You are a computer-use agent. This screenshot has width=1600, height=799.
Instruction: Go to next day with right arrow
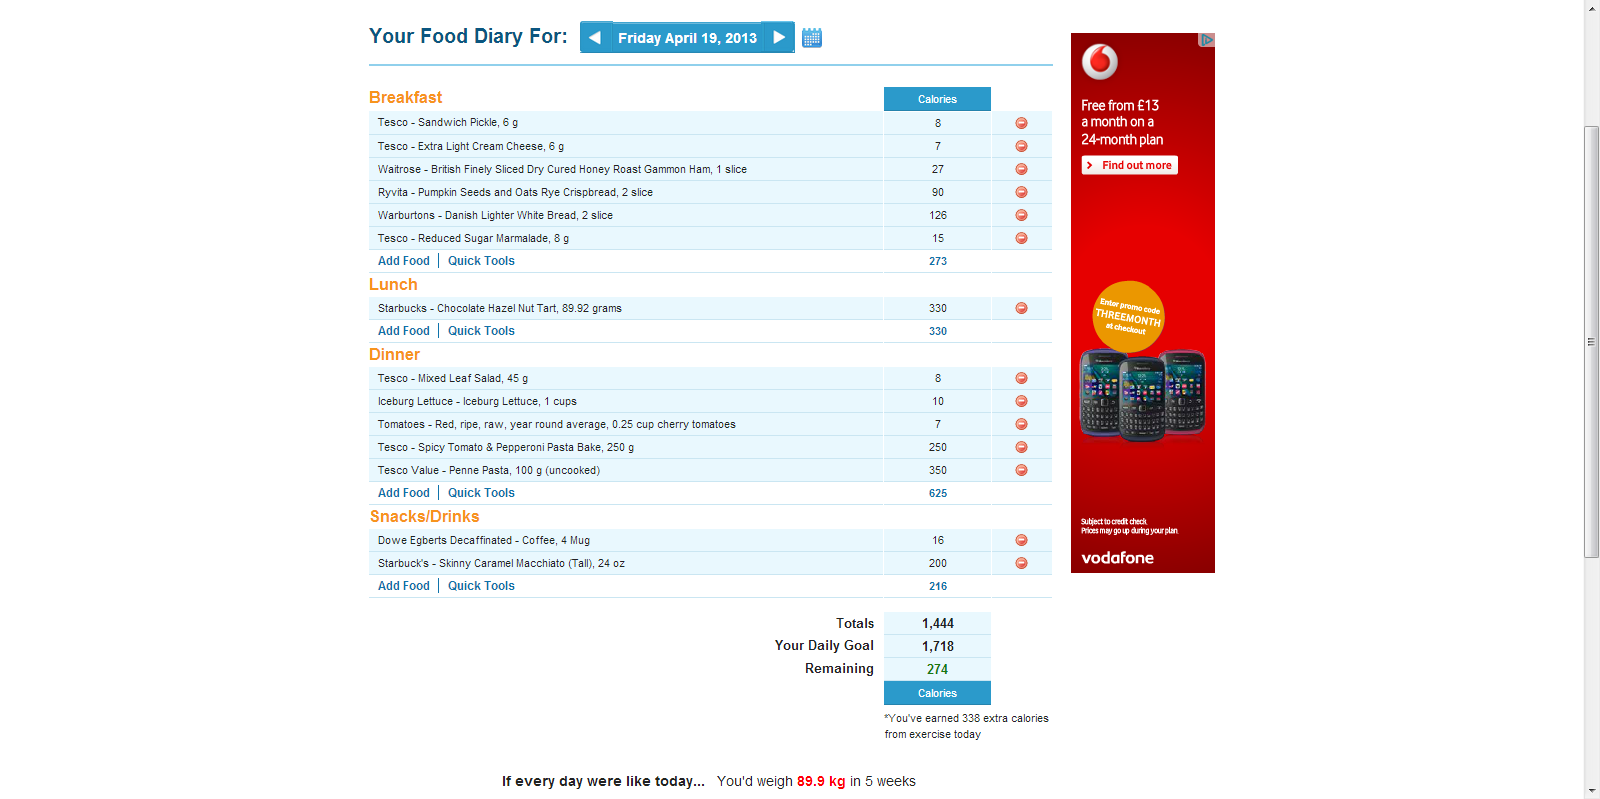(x=778, y=37)
